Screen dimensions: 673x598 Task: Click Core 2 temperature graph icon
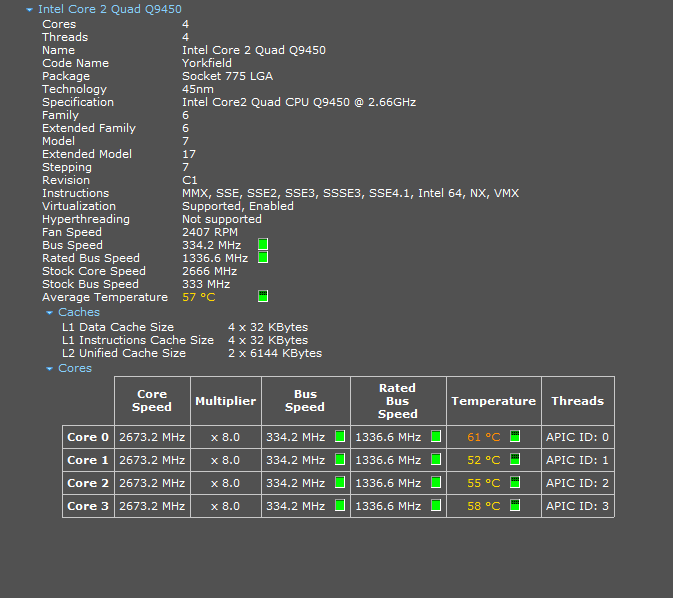click(x=515, y=482)
